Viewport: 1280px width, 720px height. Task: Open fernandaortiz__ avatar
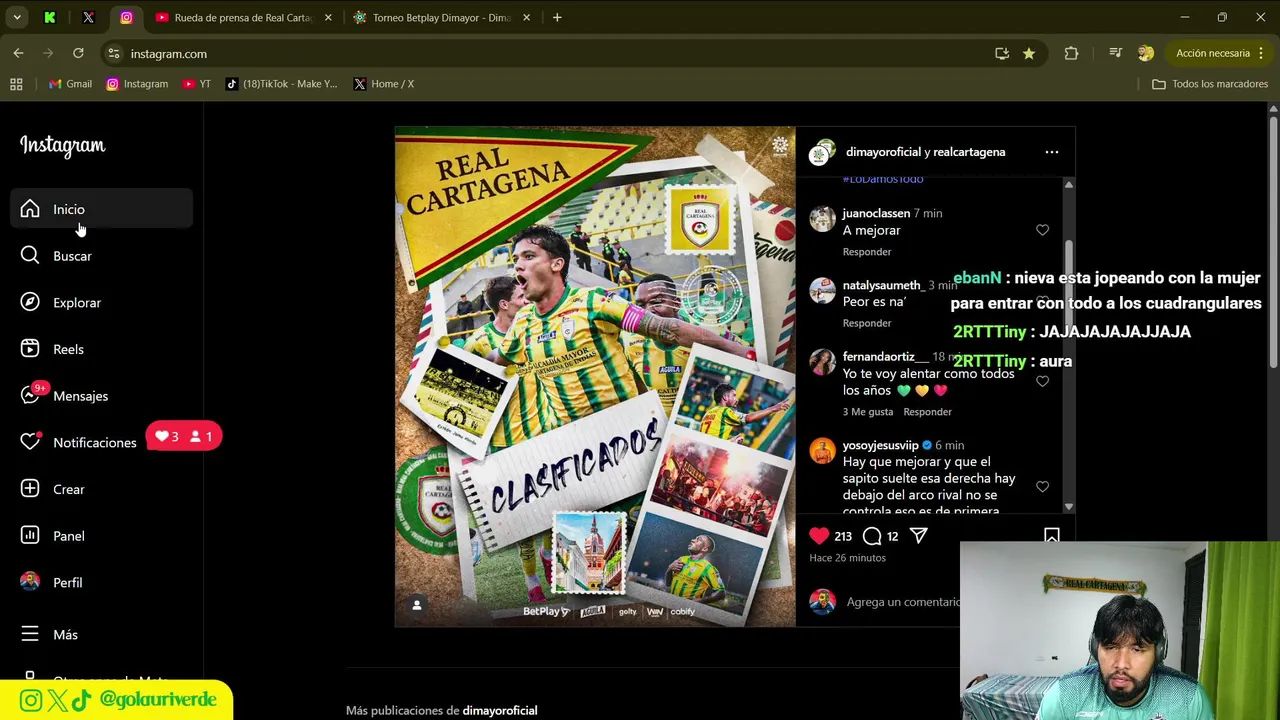click(x=822, y=362)
